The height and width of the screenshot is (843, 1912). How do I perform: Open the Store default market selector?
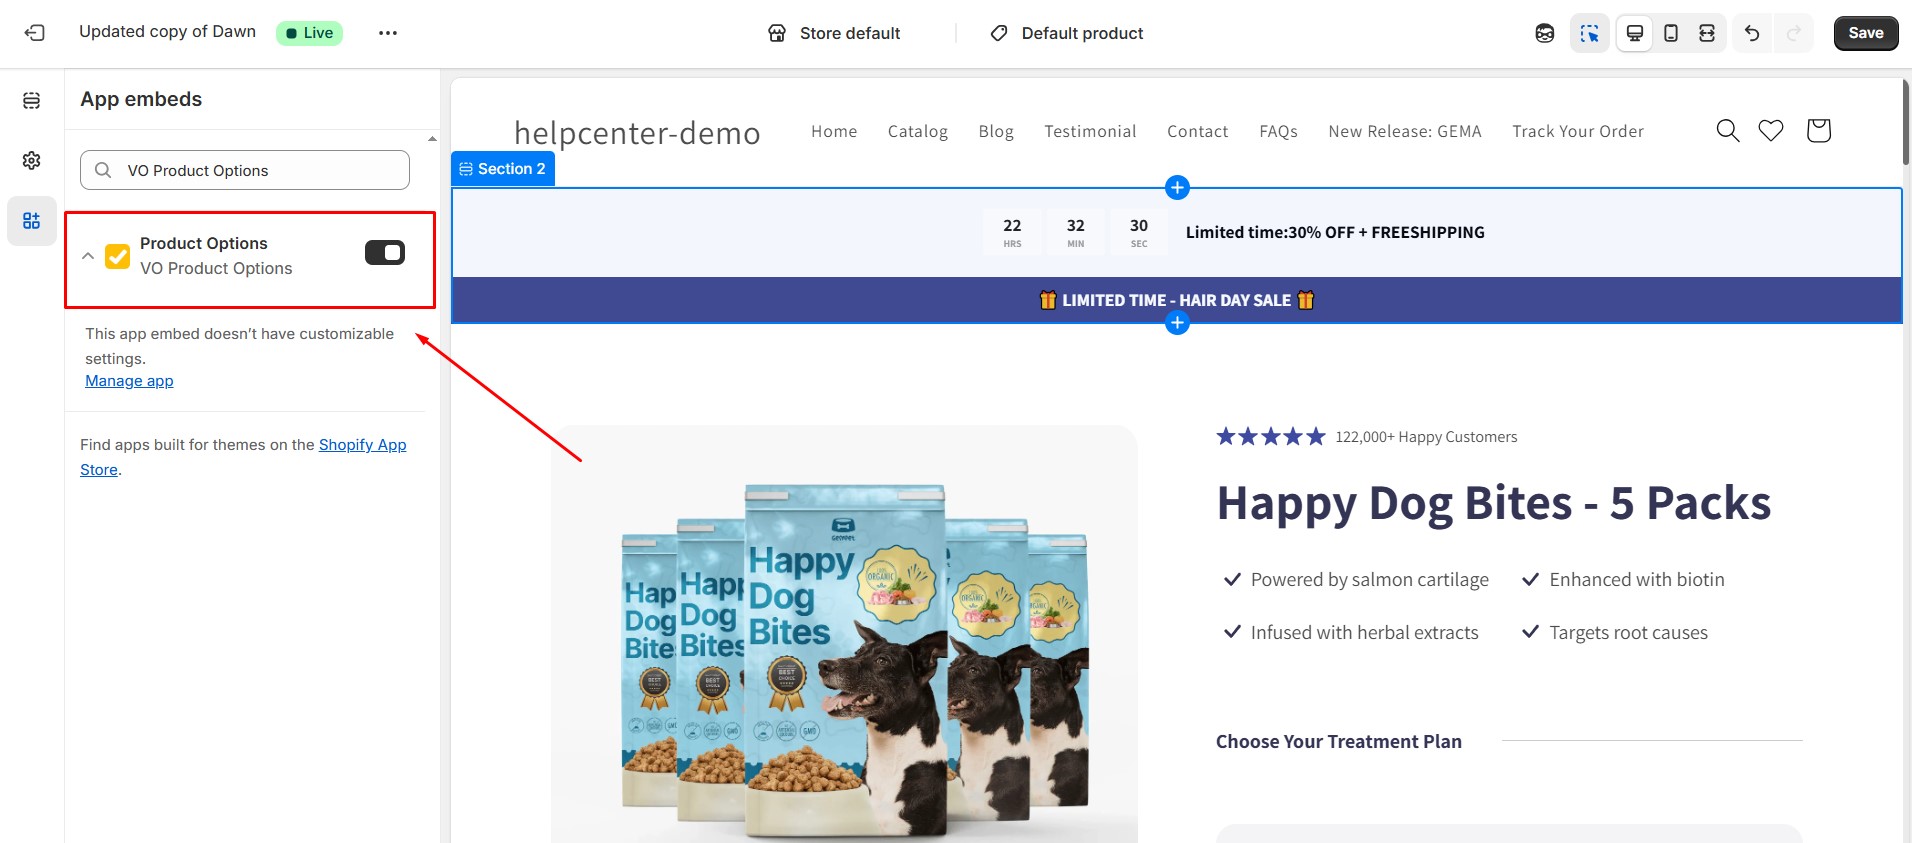point(834,33)
